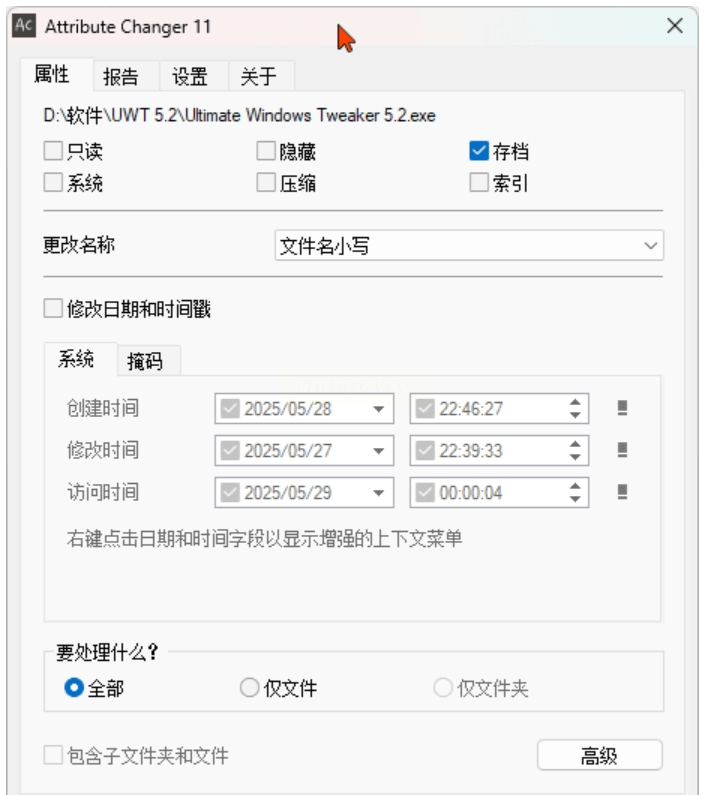The height and width of the screenshot is (795, 714).
Task: Click the menu icon beside 访问时间 row
Action: coord(622,492)
